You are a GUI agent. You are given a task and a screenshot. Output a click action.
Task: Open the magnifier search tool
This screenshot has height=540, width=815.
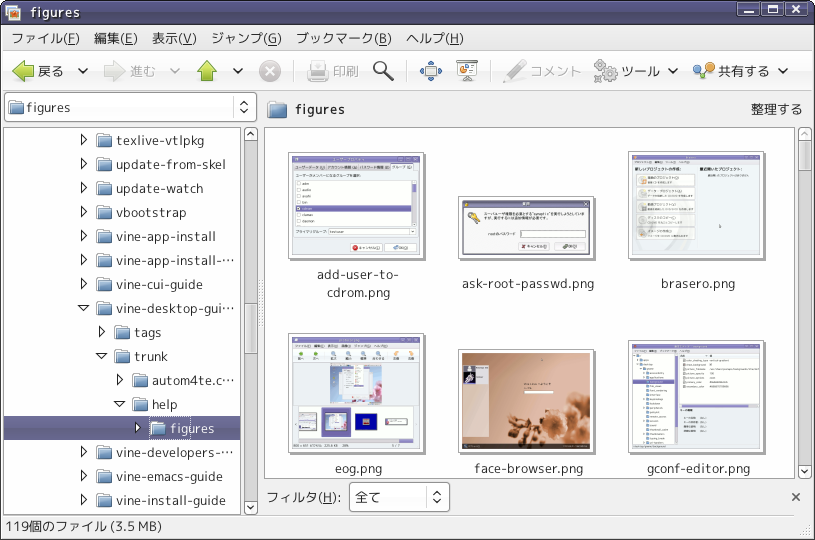(383, 71)
